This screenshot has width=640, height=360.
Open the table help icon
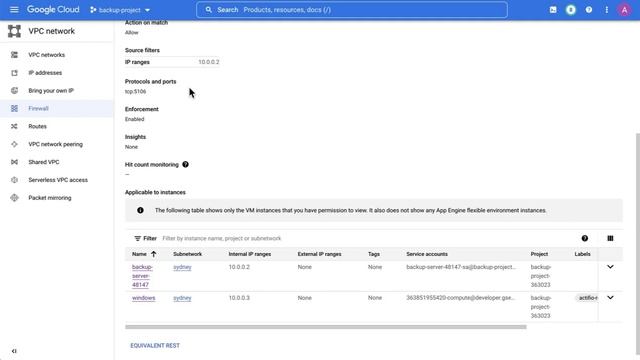point(585,238)
